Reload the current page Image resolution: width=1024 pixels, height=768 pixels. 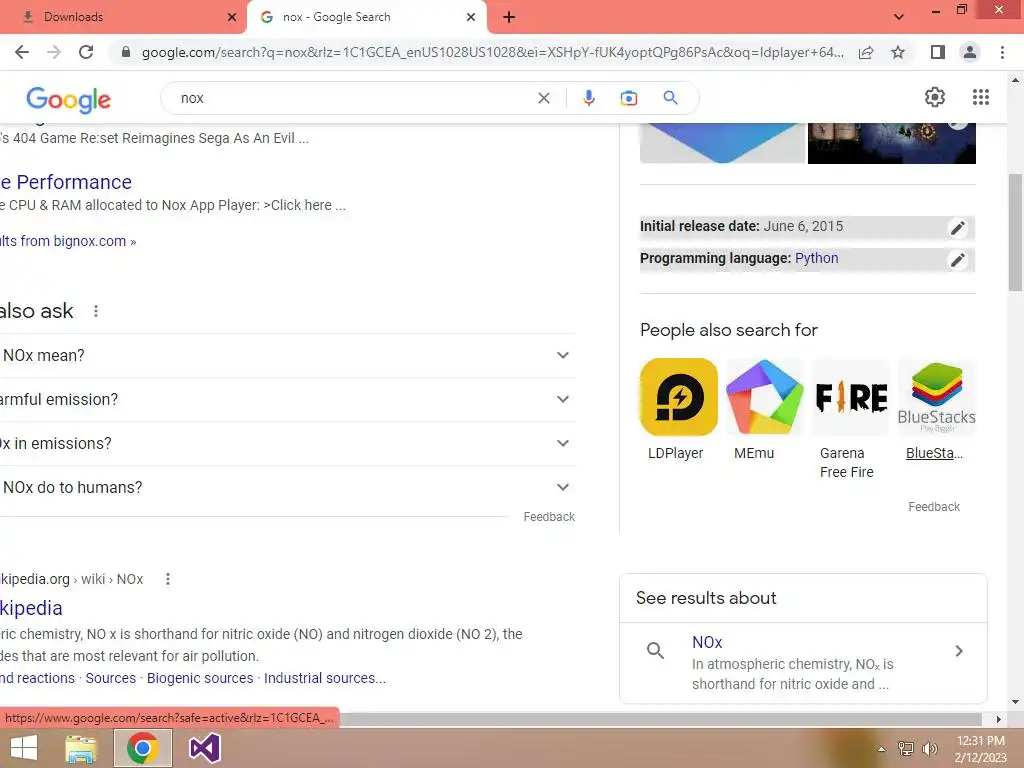pyautogui.click(x=86, y=52)
